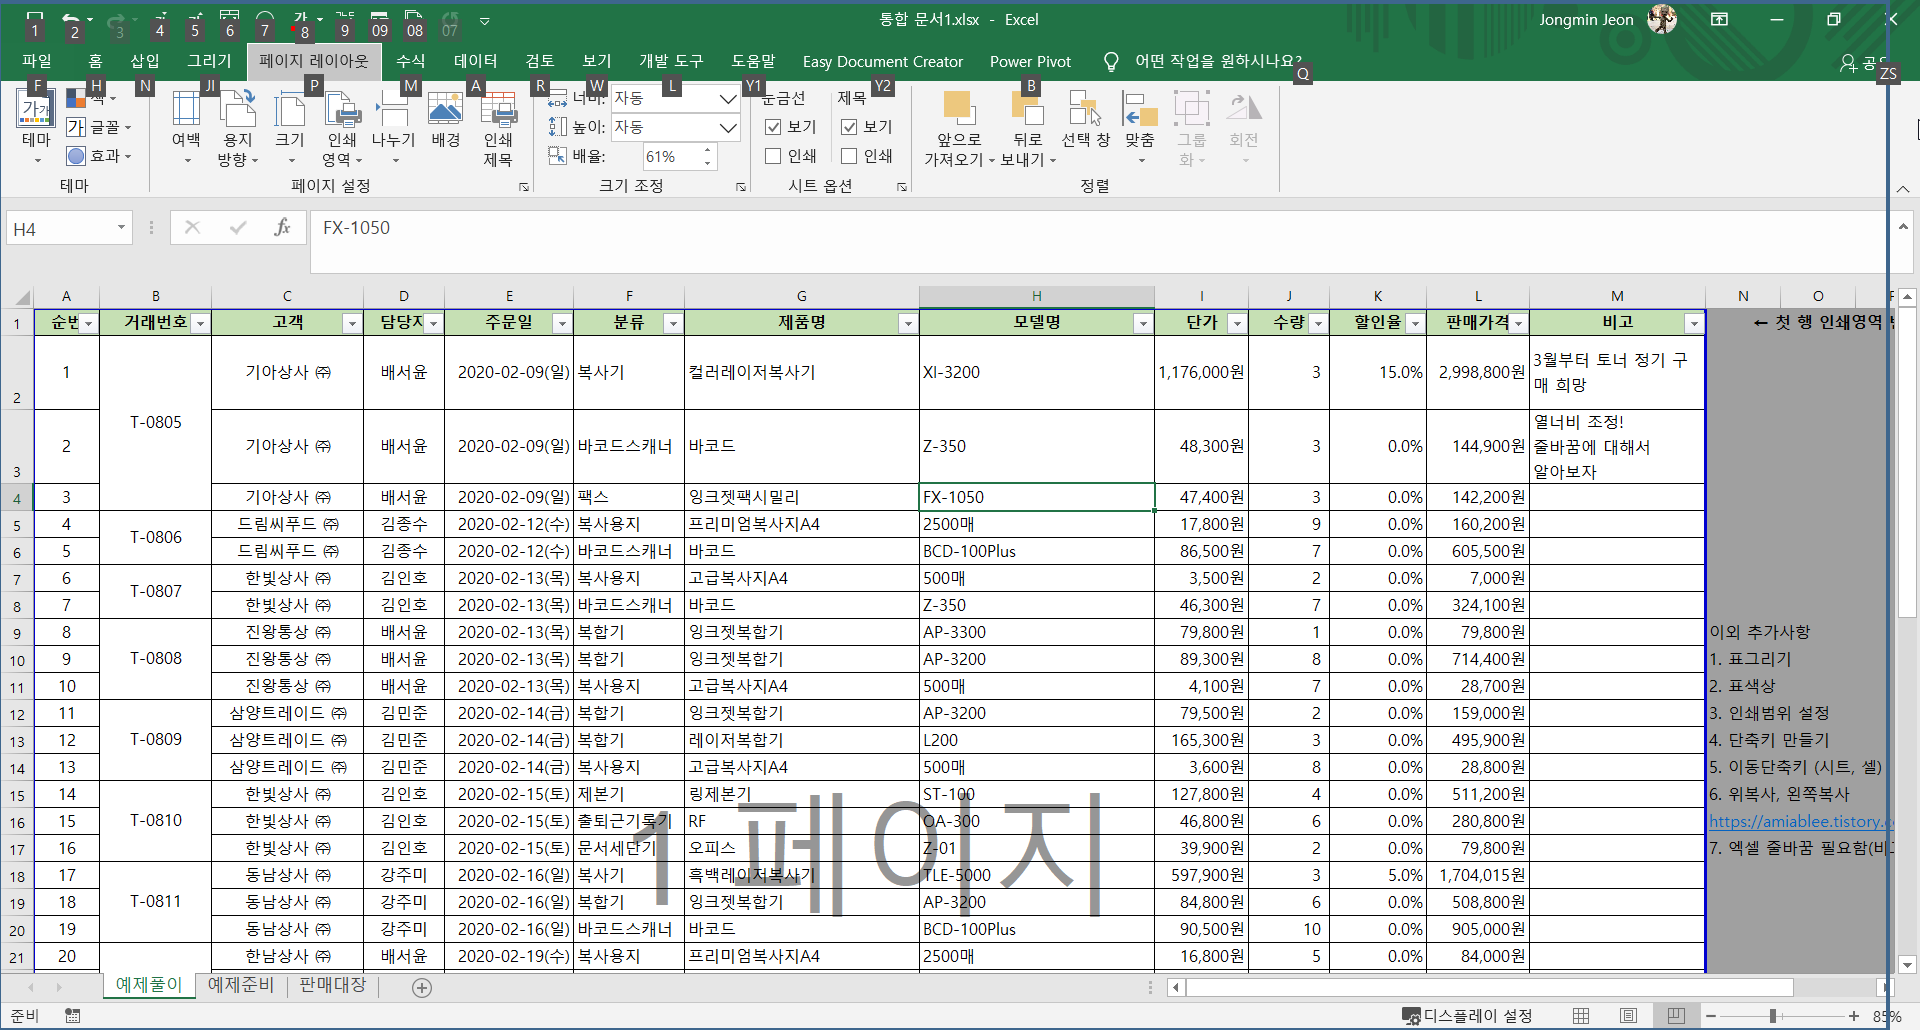Open Print Area (인쇄 영역) menu
1920x1030 pixels.
point(342,127)
